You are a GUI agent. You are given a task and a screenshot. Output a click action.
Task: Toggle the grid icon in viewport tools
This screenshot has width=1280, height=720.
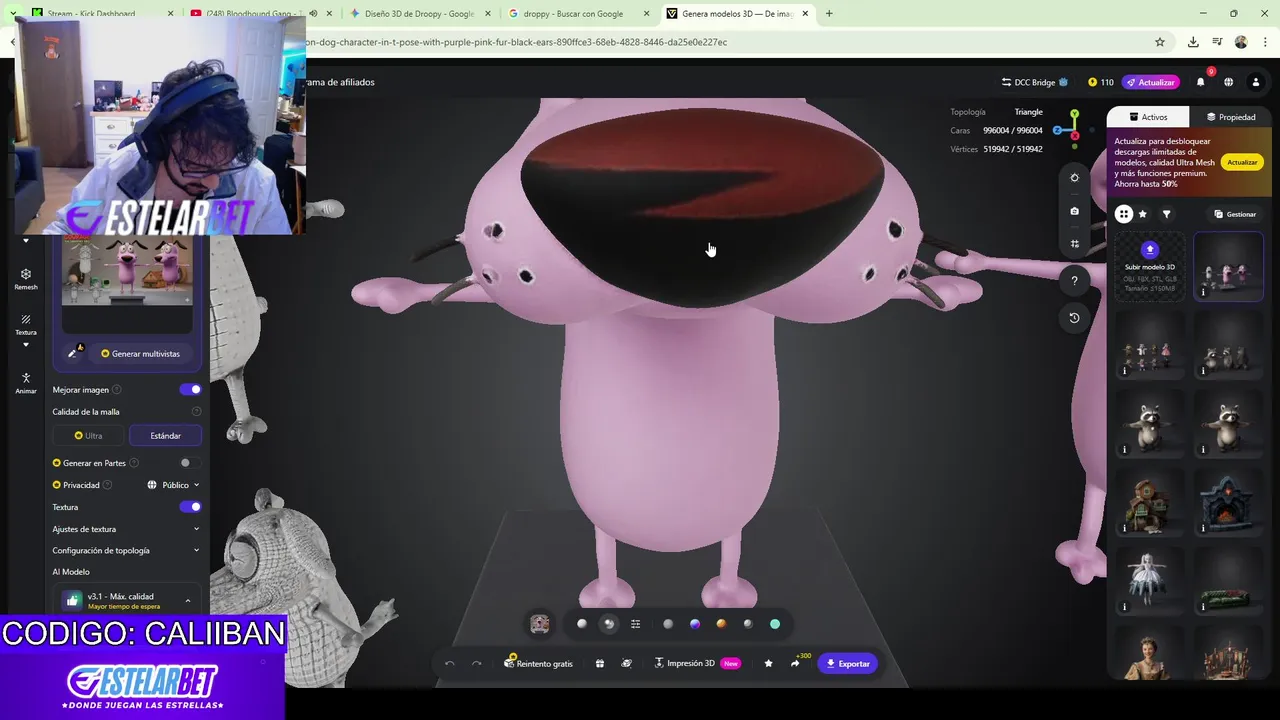click(1075, 244)
